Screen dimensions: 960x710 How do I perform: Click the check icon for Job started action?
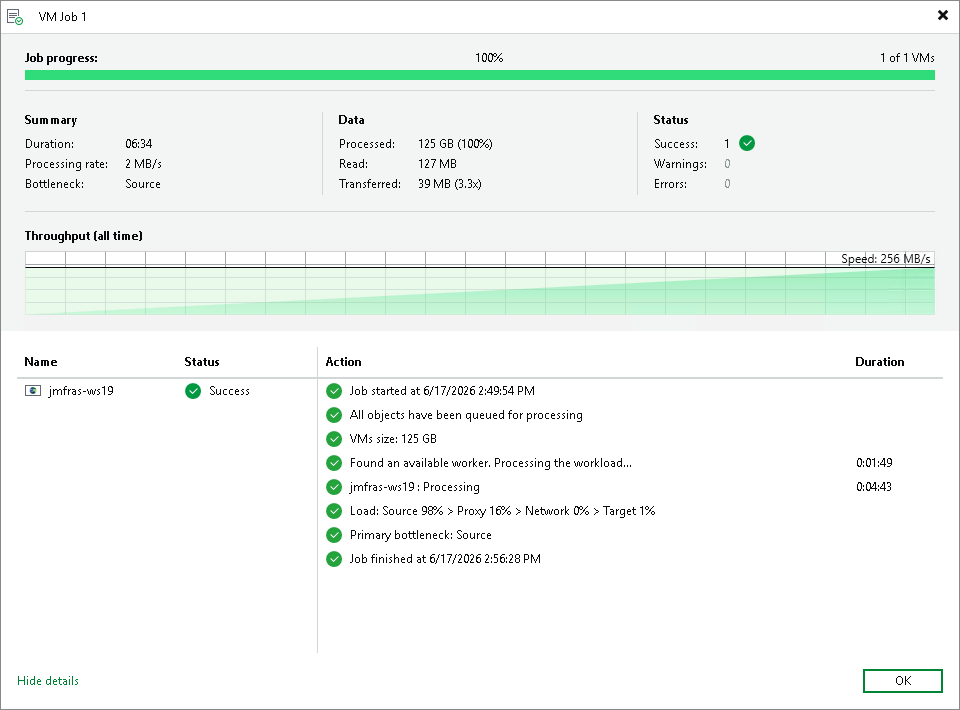(334, 390)
